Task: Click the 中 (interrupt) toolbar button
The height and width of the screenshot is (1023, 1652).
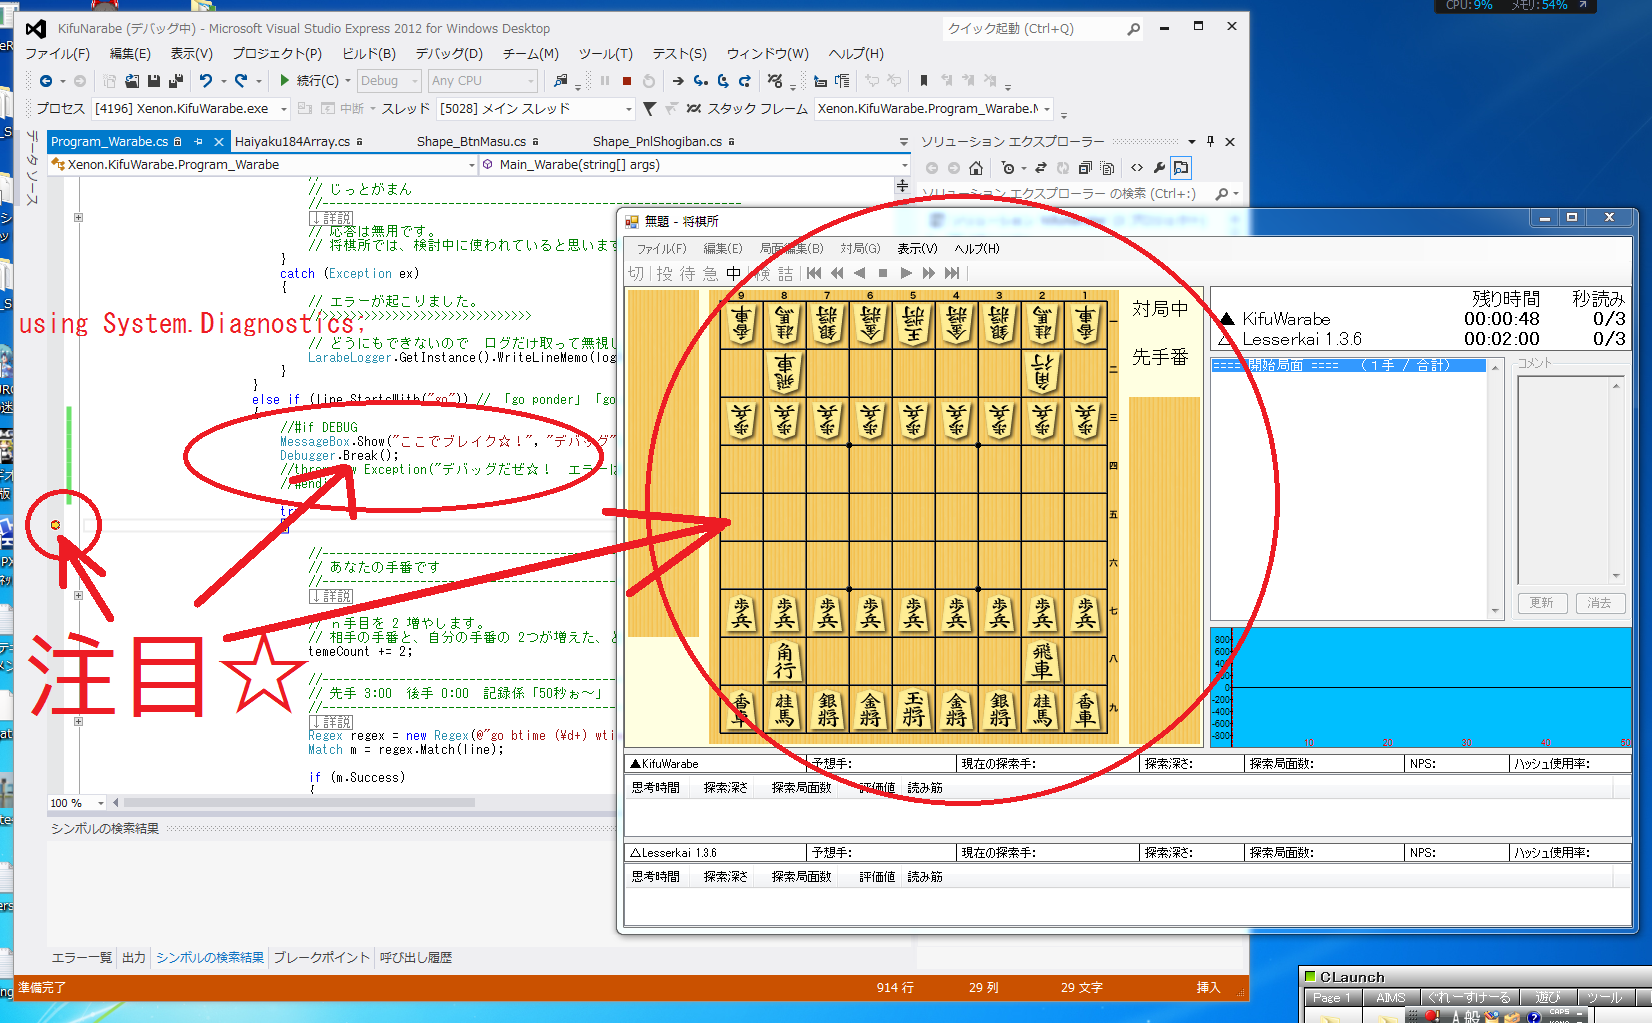Action: [x=734, y=274]
